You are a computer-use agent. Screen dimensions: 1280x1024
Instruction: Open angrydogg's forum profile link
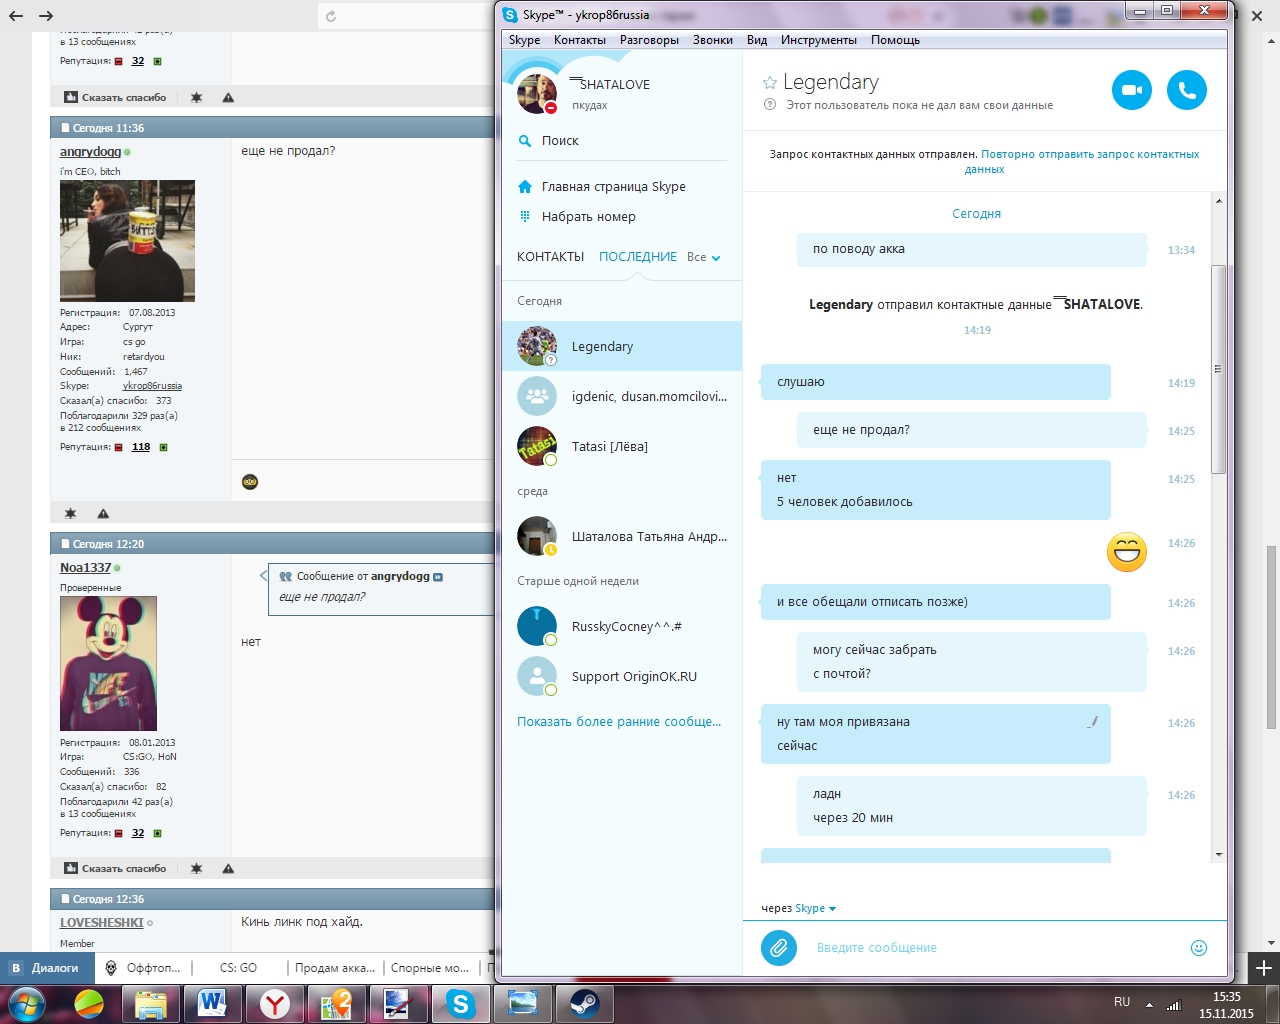[x=90, y=152]
